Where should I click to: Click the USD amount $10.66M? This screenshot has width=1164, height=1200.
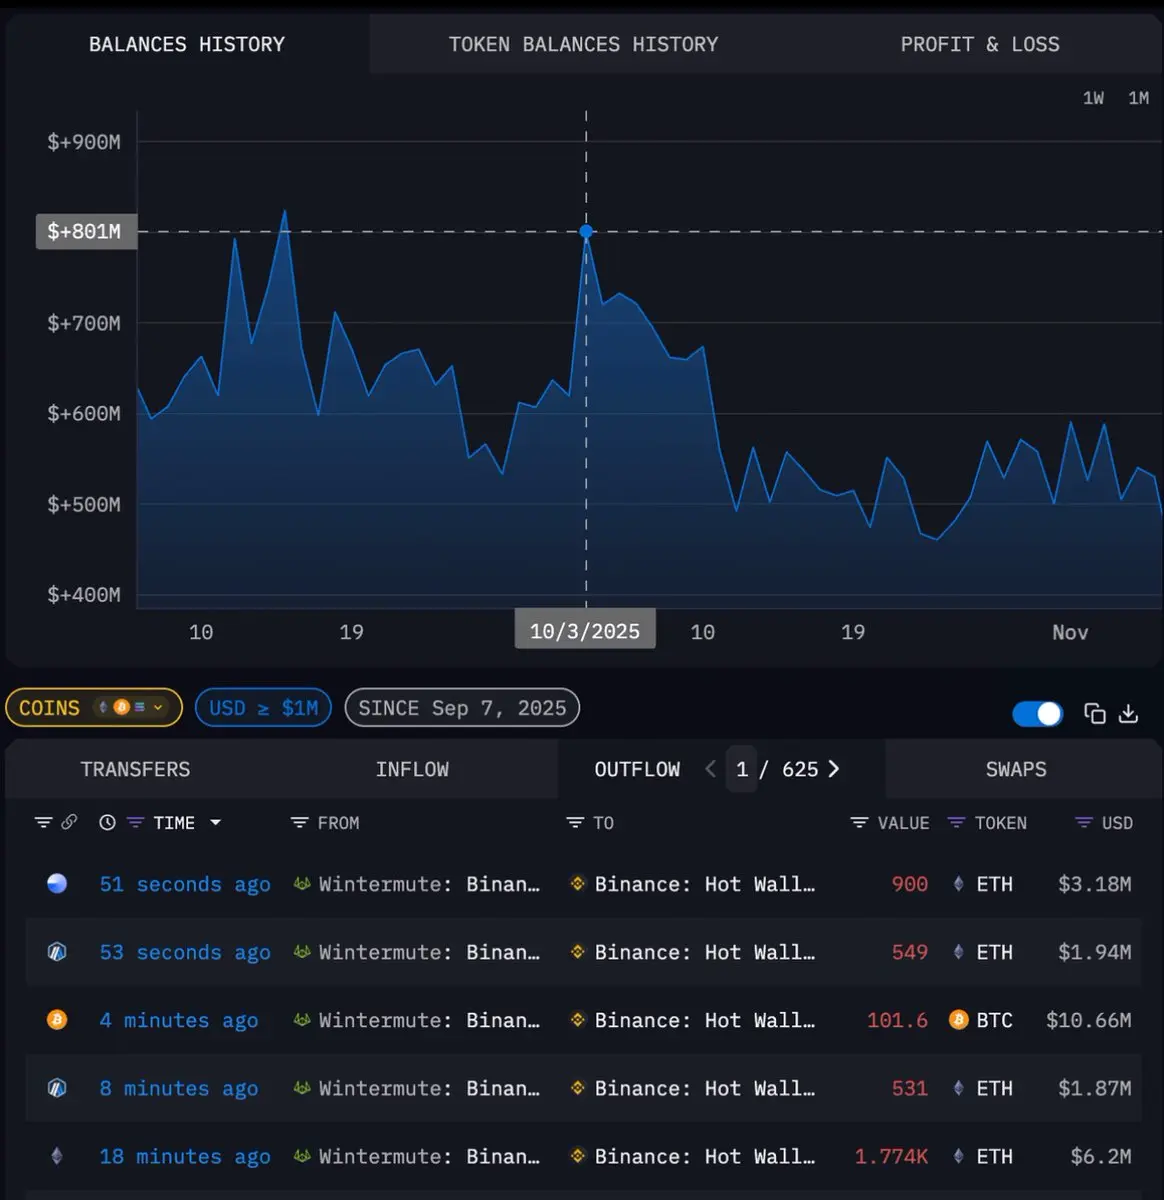(1088, 1020)
